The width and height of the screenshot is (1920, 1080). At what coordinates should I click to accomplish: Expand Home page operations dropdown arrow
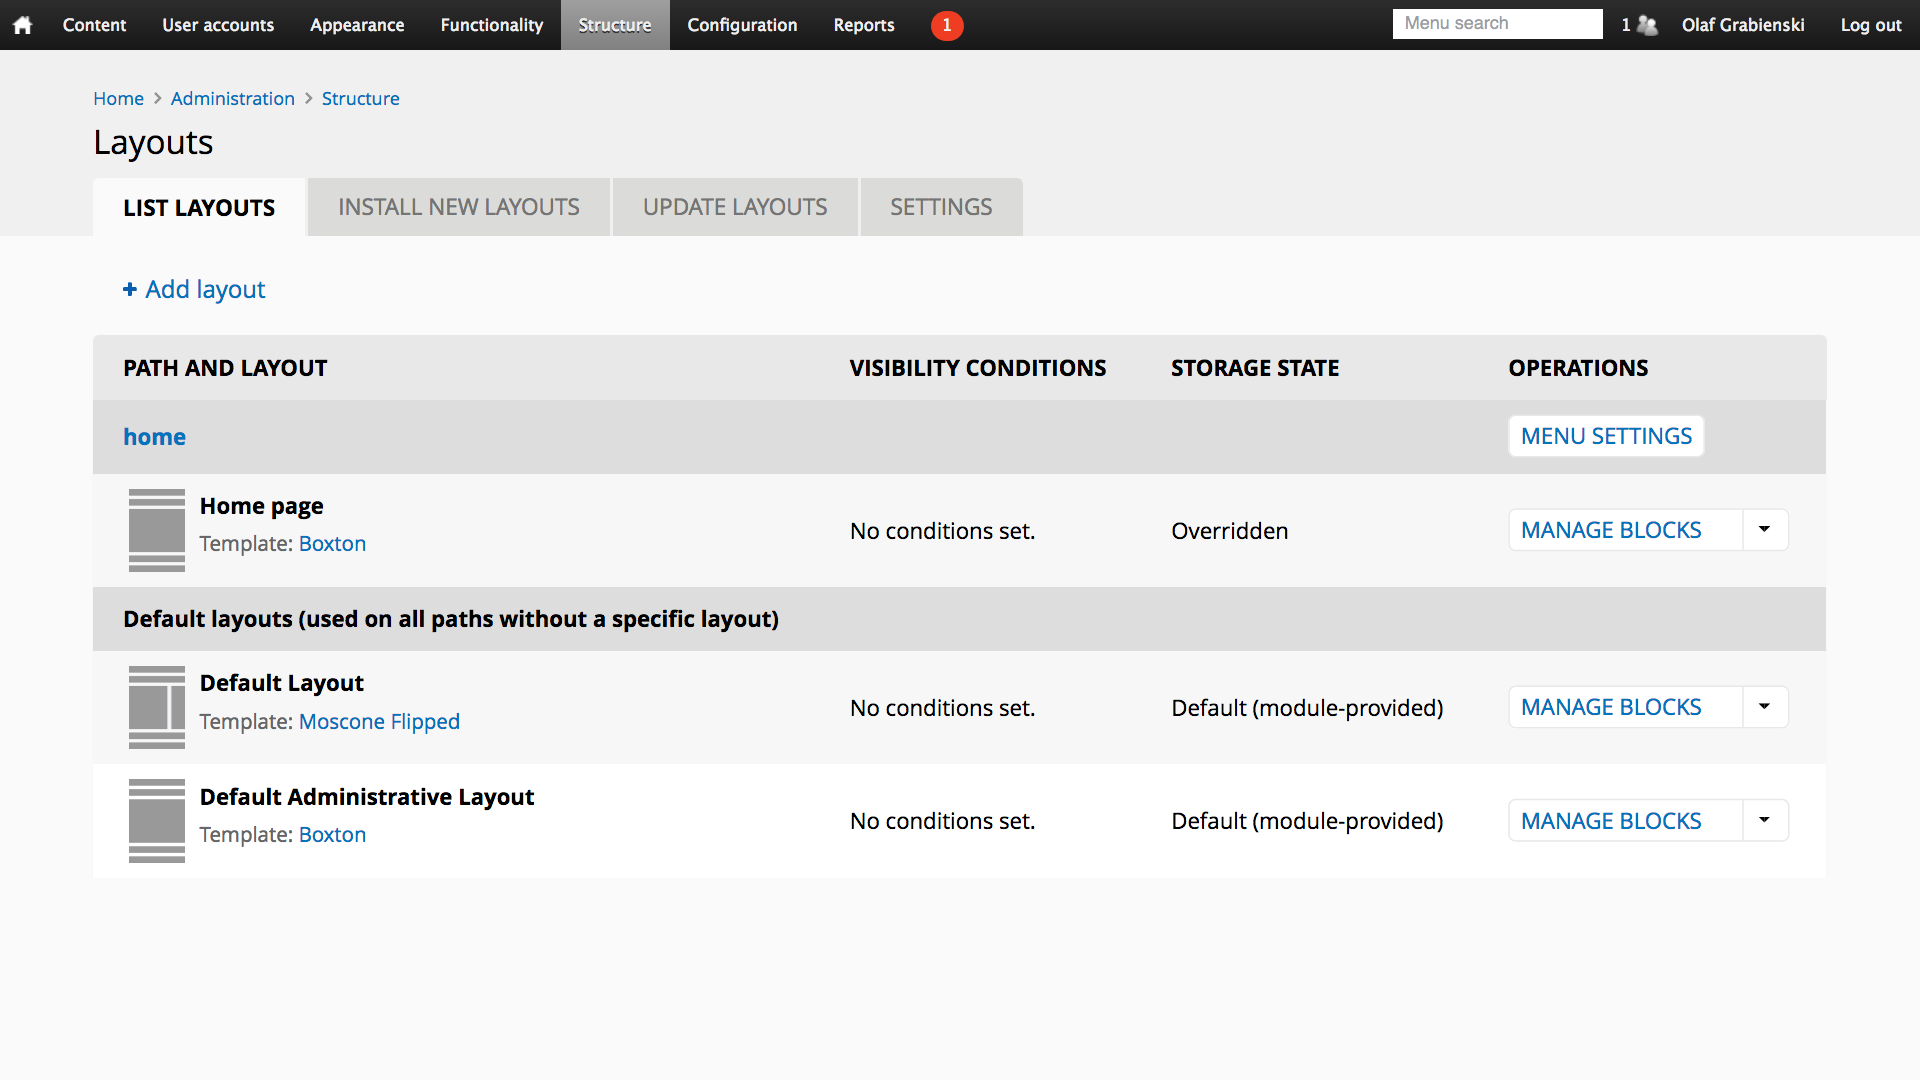pos(1765,530)
